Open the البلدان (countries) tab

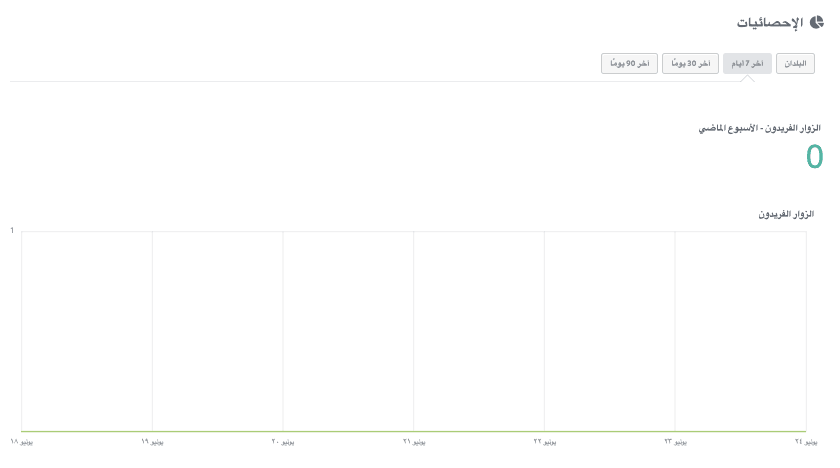coord(795,64)
